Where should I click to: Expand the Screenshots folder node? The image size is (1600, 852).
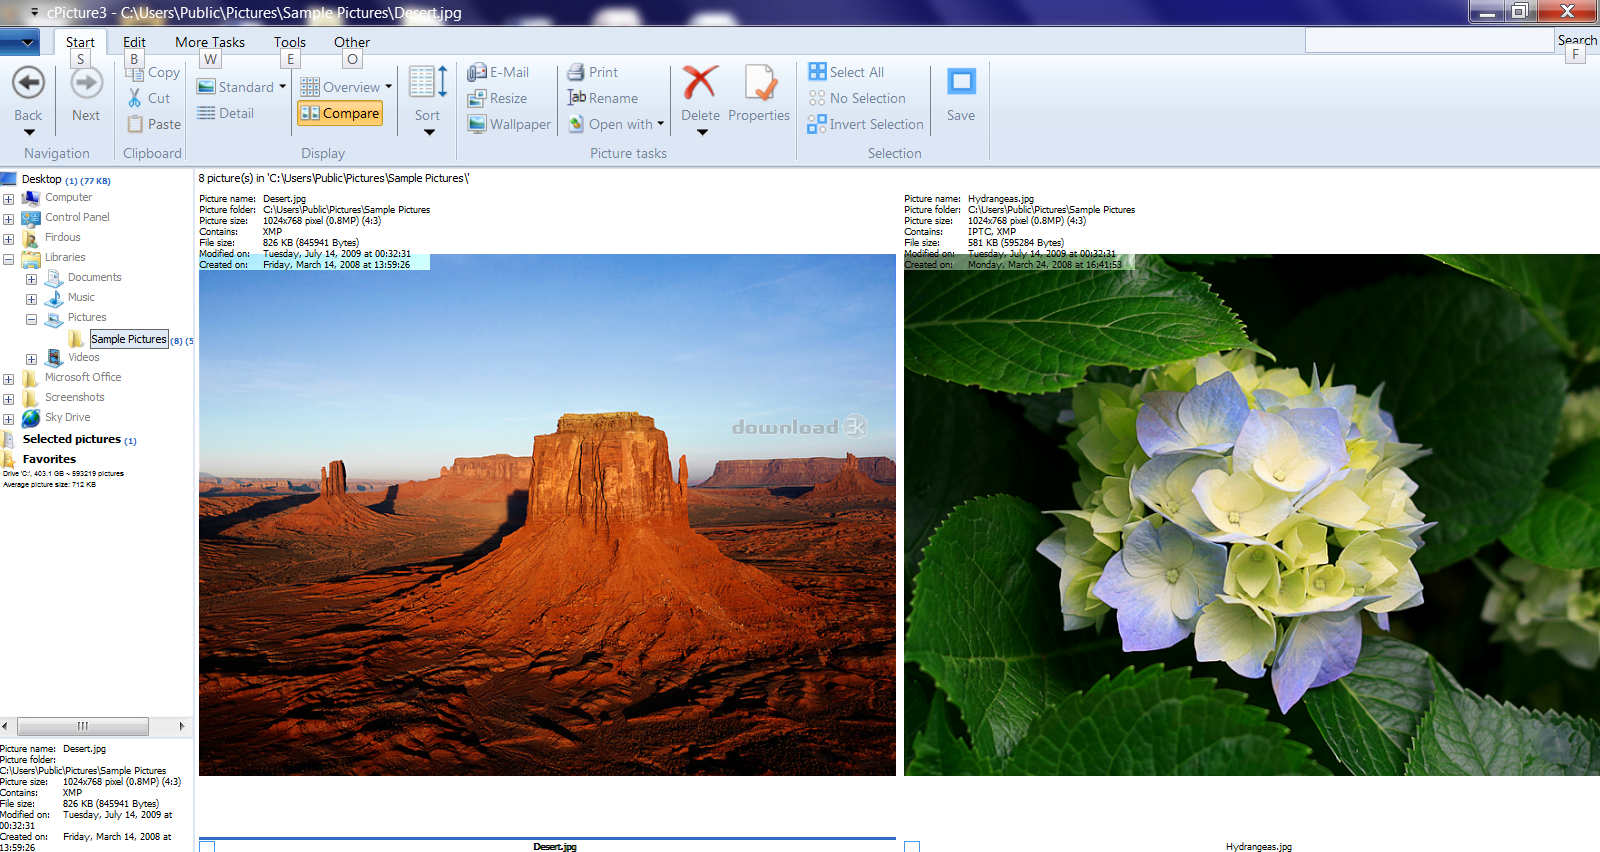9,399
